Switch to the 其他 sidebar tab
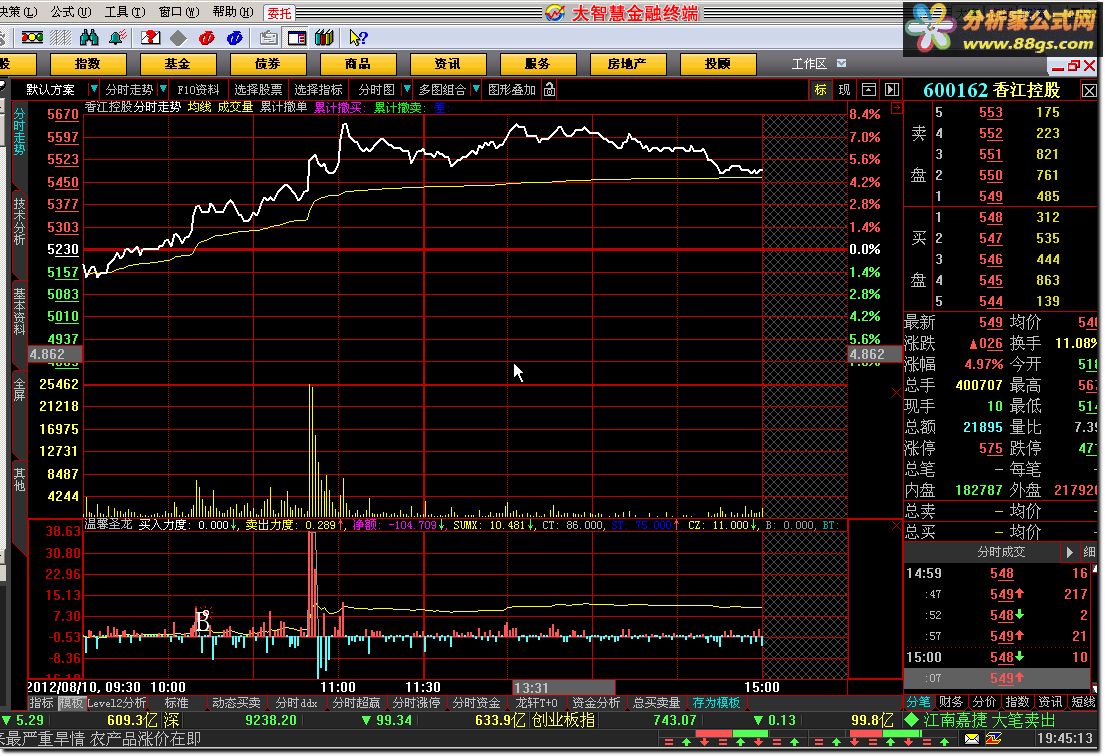 click(19, 479)
